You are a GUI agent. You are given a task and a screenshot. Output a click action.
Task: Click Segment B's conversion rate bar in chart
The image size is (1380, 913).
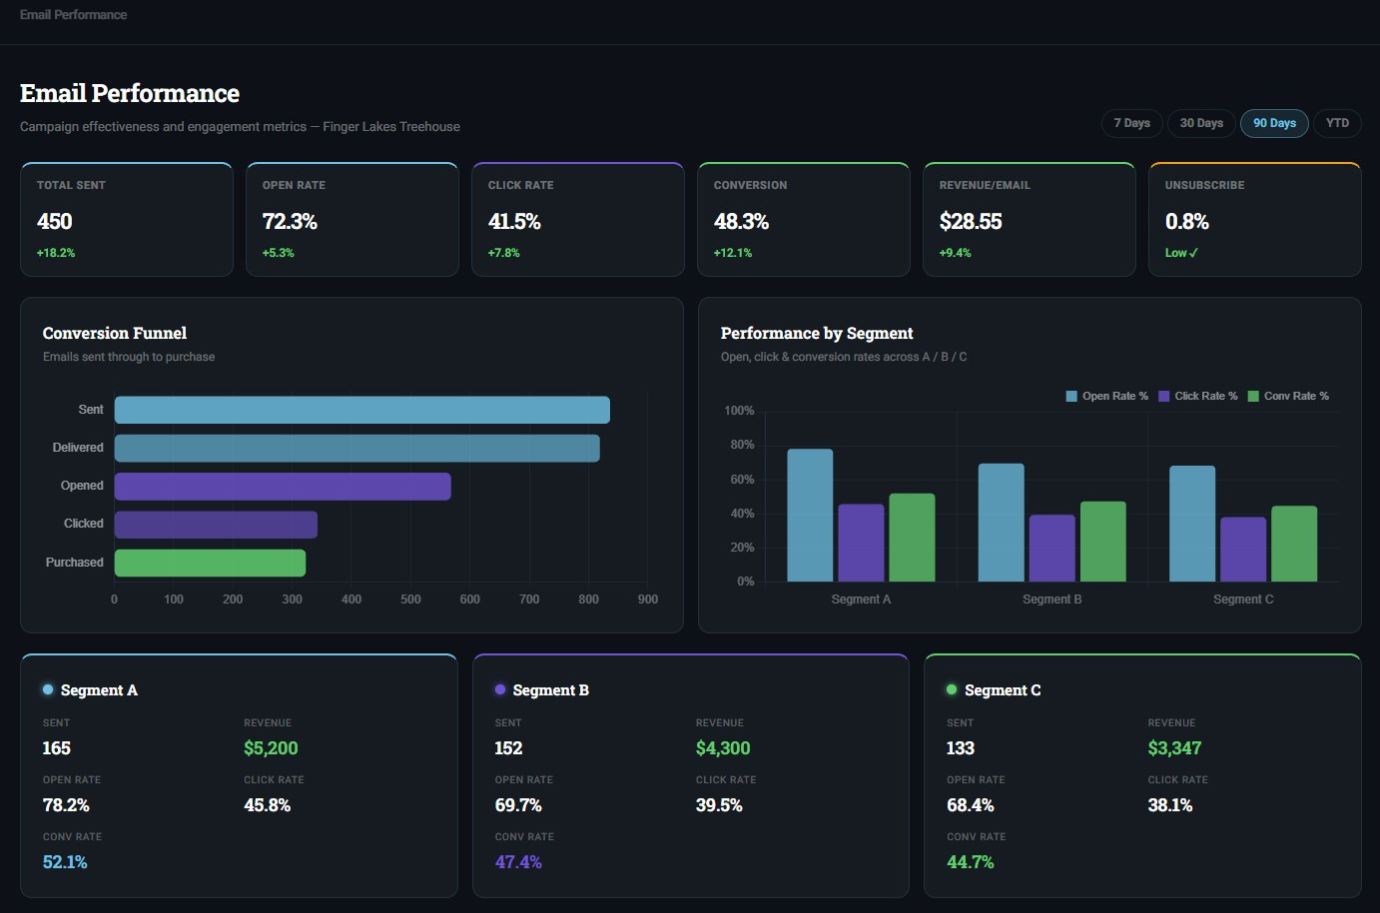(1103, 541)
